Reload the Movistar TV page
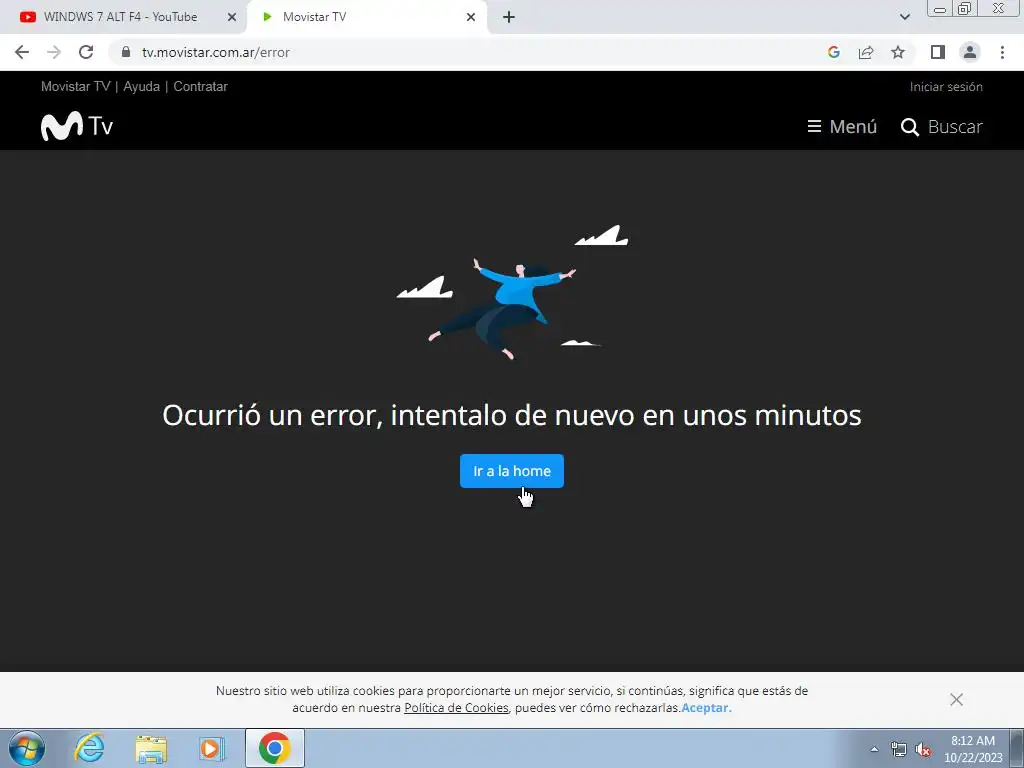Screen dimensions: 1024x768 [x=86, y=52]
